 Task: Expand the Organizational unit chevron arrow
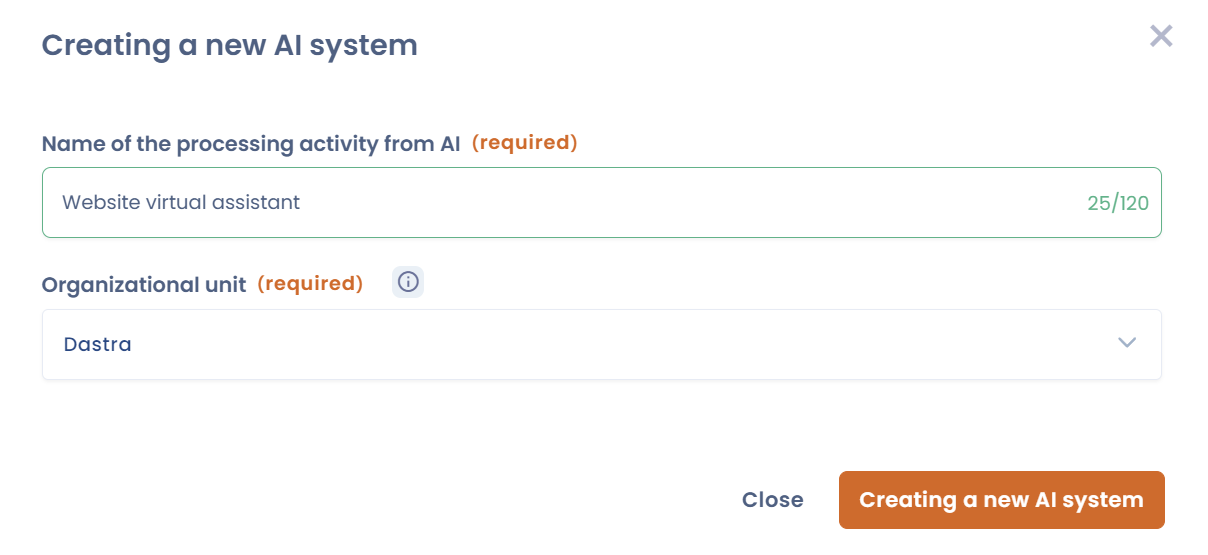coord(1127,343)
